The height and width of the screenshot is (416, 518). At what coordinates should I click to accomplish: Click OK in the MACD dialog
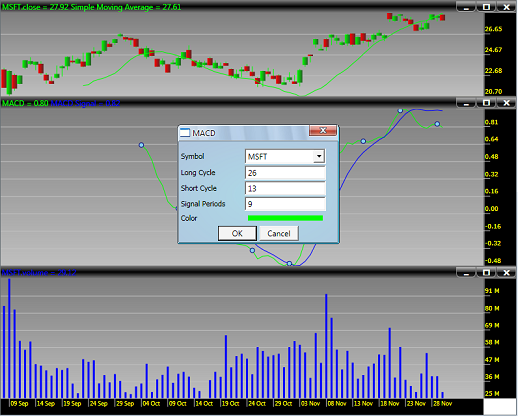(237, 233)
